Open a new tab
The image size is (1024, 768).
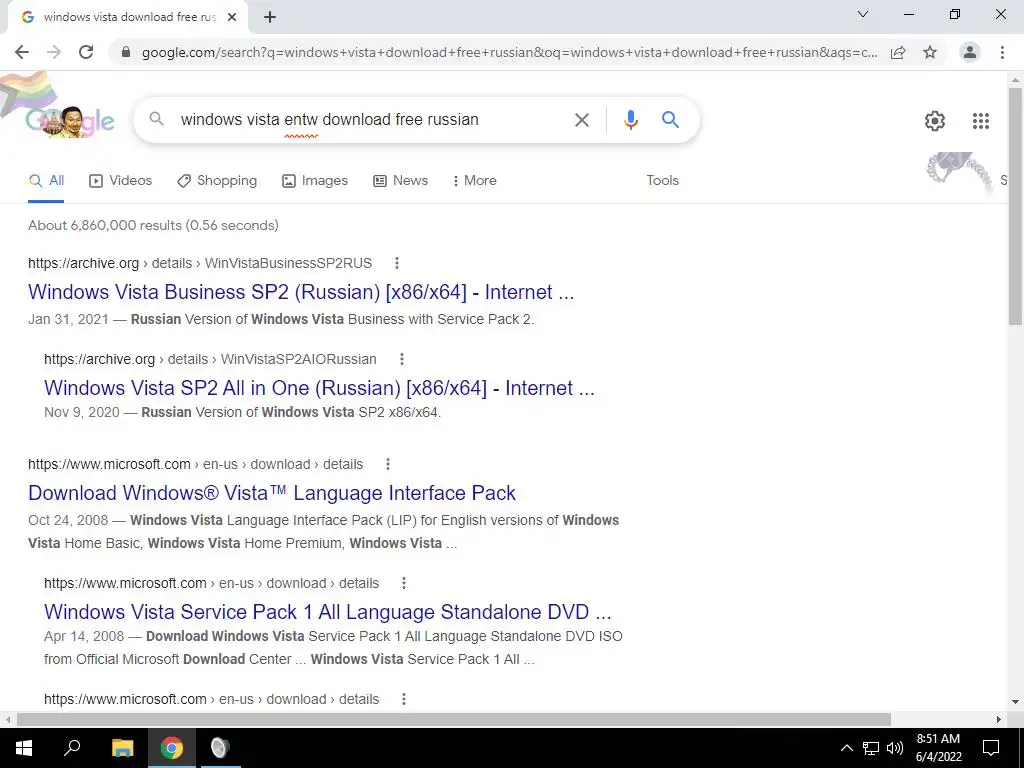point(270,17)
